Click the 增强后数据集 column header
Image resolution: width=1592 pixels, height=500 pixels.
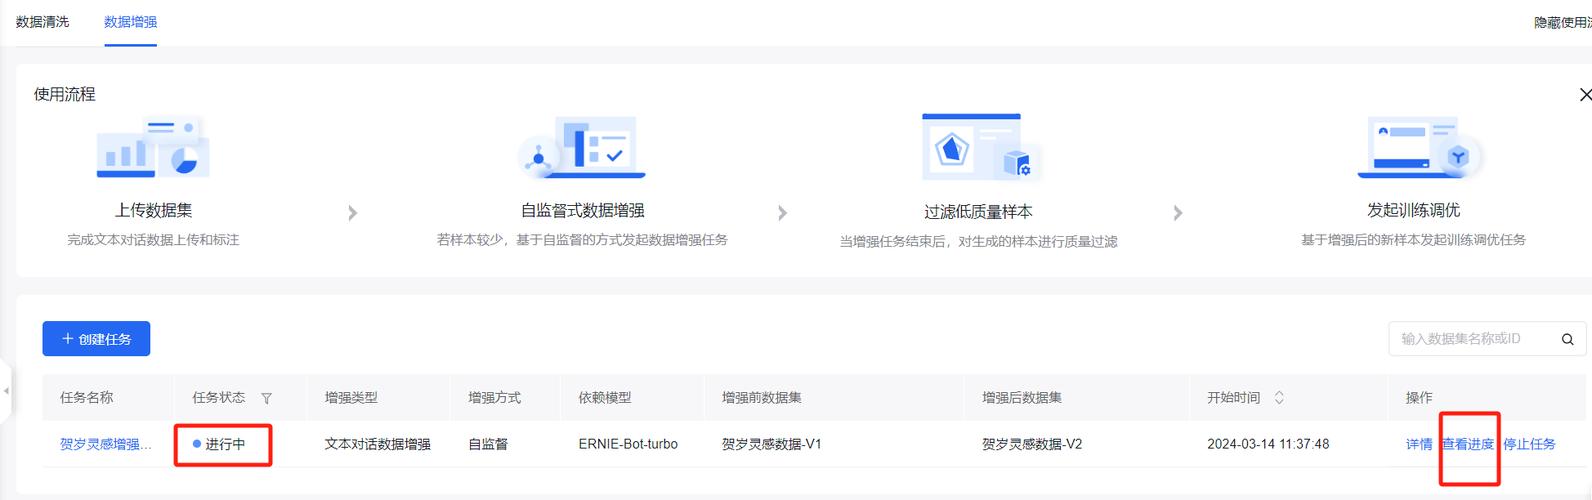click(x=1022, y=398)
